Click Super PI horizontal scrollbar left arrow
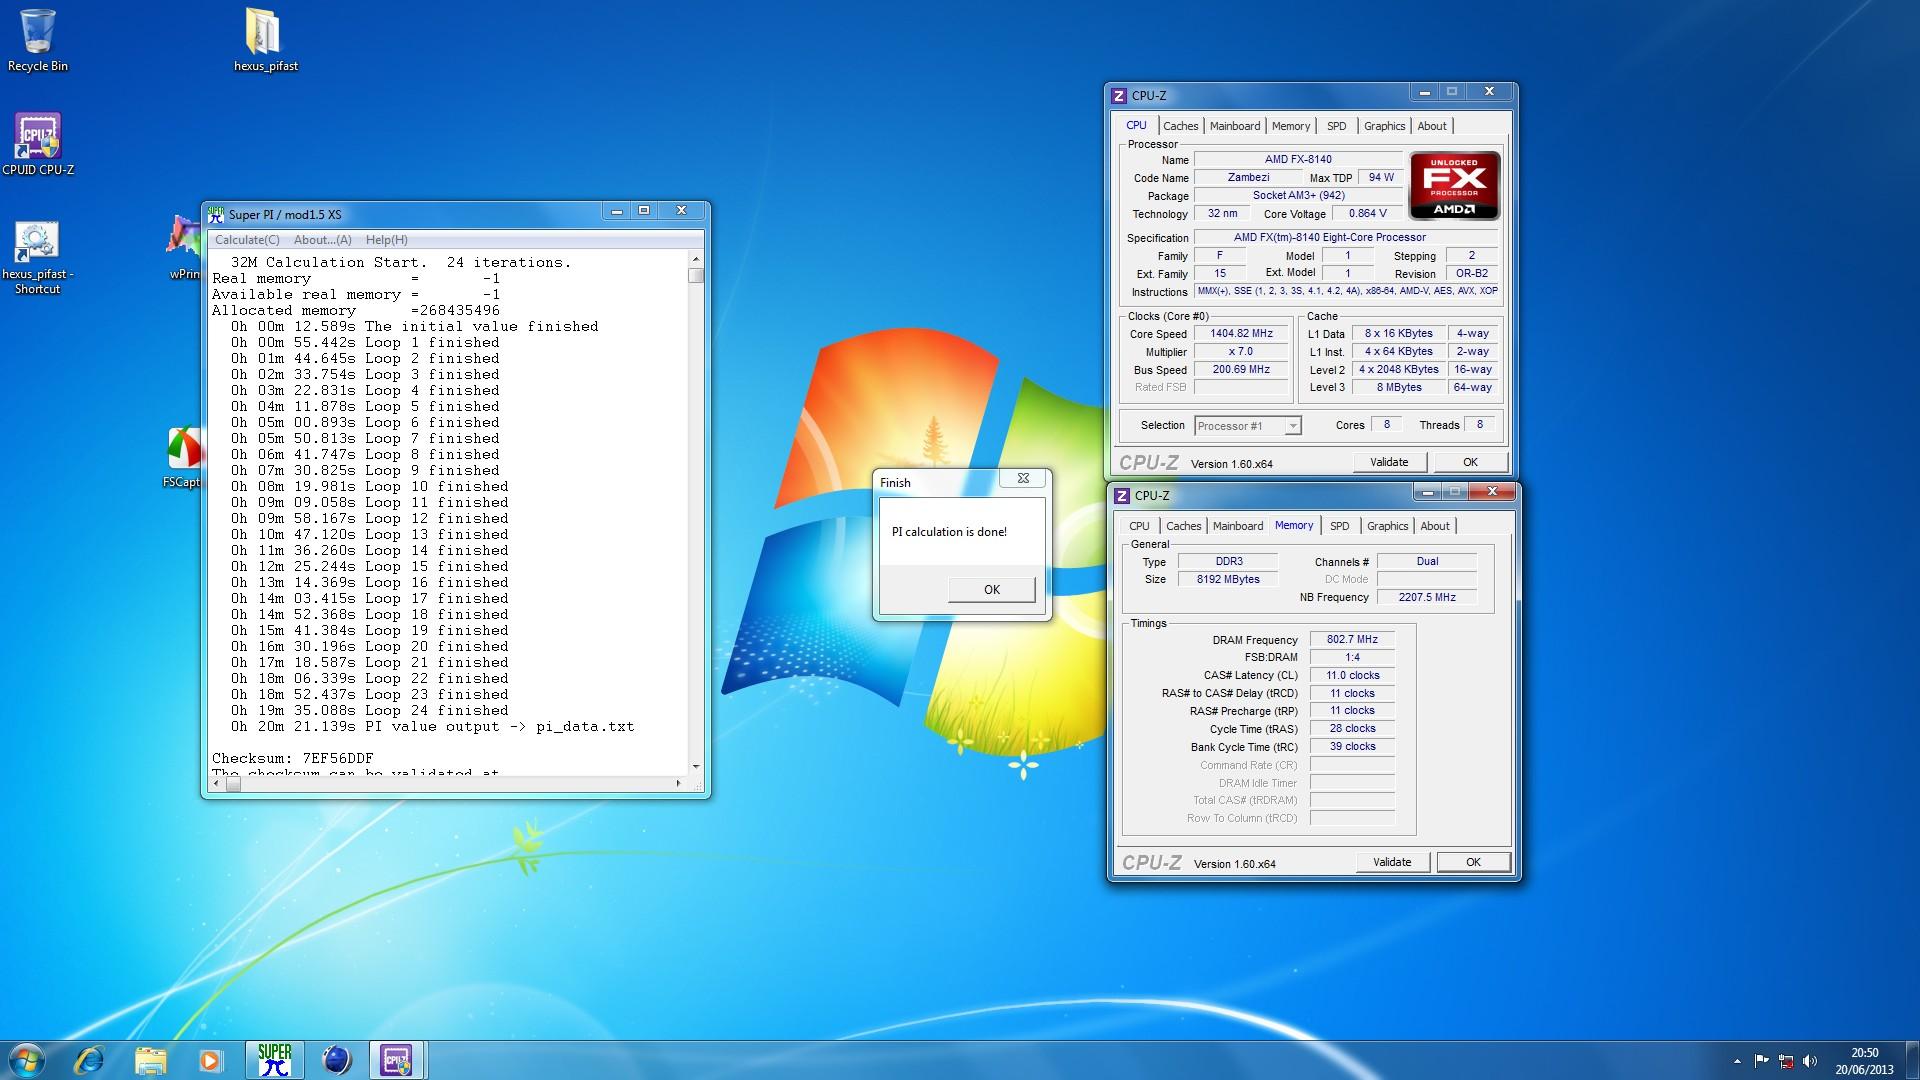1920x1080 pixels. (217, 784)
